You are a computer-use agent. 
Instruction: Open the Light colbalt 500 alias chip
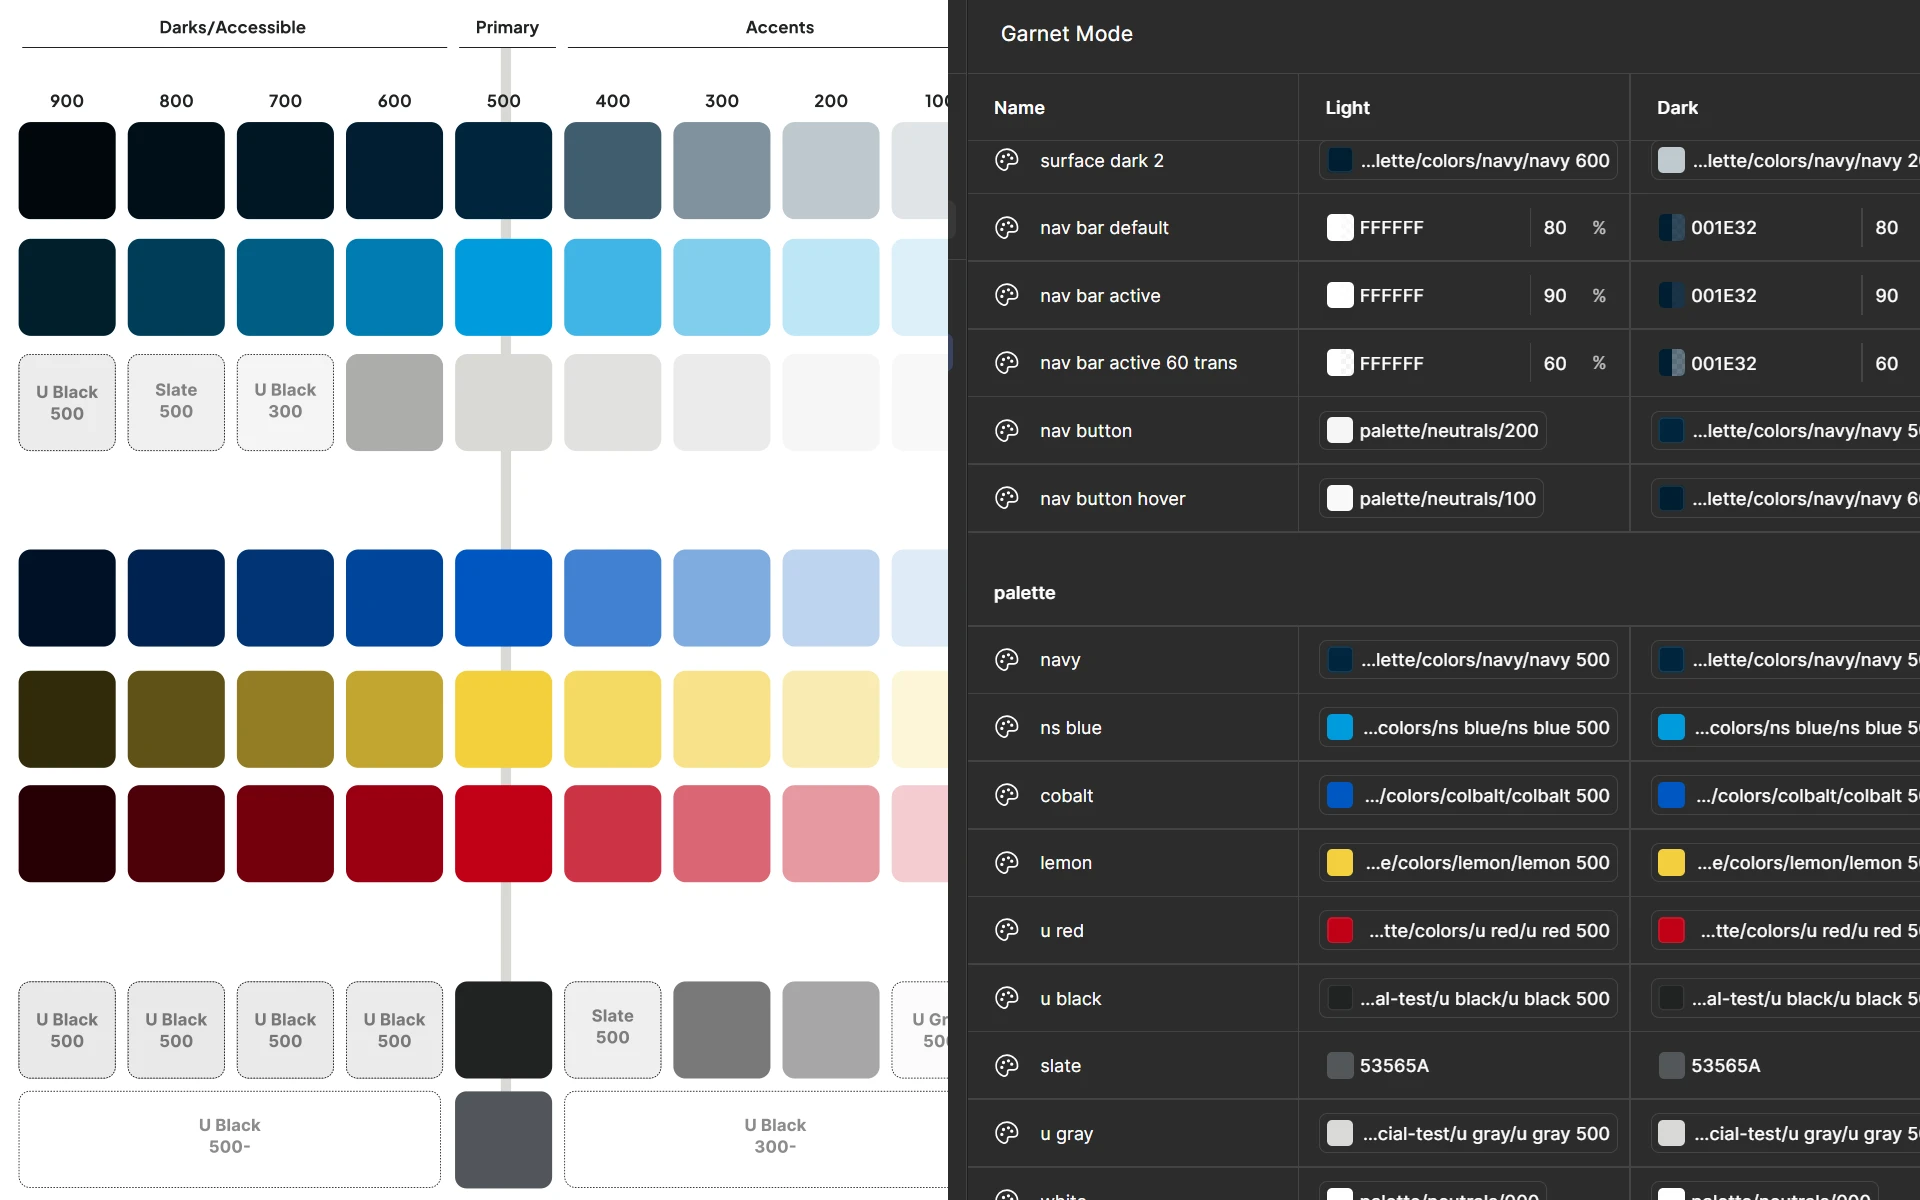point(1468,795)
